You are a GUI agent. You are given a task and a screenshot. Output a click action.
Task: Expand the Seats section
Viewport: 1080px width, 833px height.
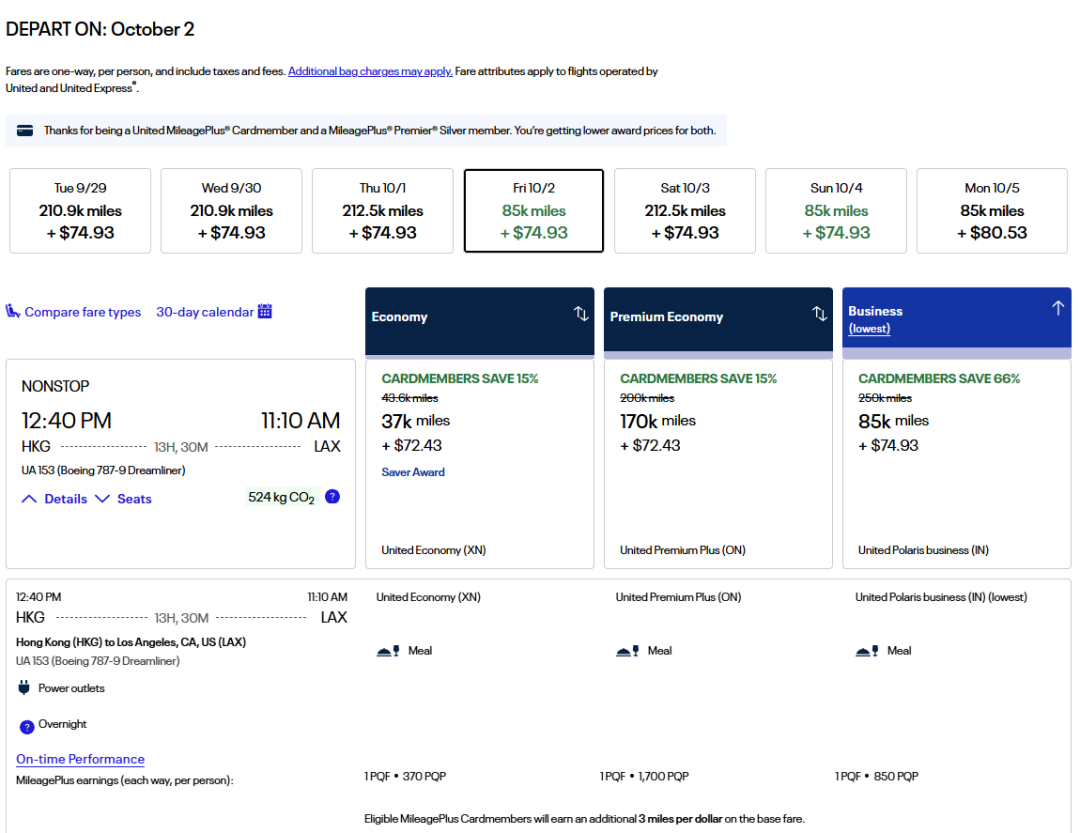pos(123,499)
